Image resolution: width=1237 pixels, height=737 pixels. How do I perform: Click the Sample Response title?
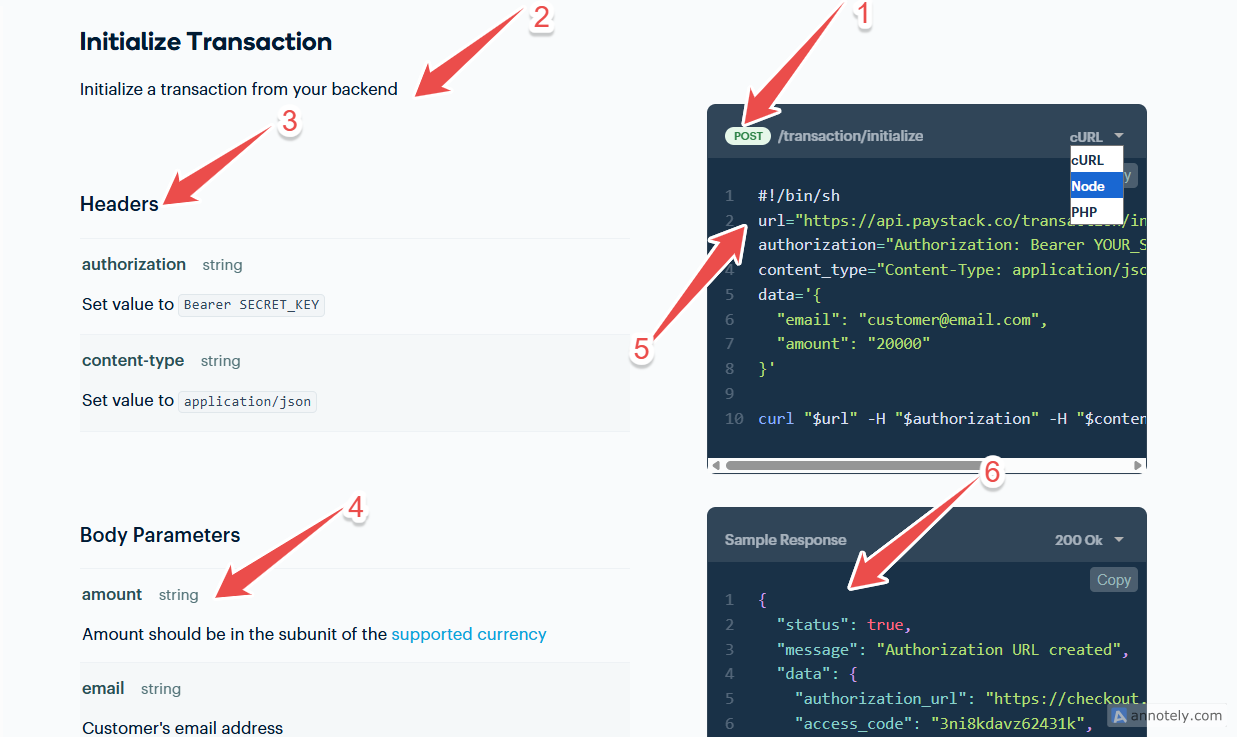pos(785,540)
